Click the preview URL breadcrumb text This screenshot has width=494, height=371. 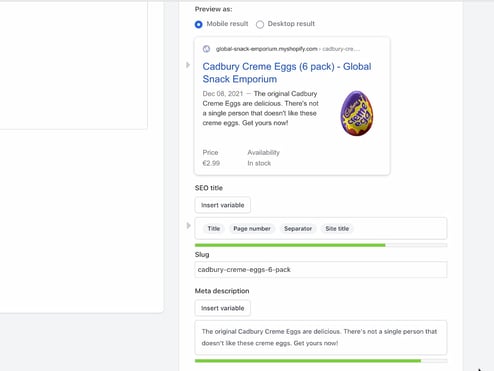pos(288,49)
